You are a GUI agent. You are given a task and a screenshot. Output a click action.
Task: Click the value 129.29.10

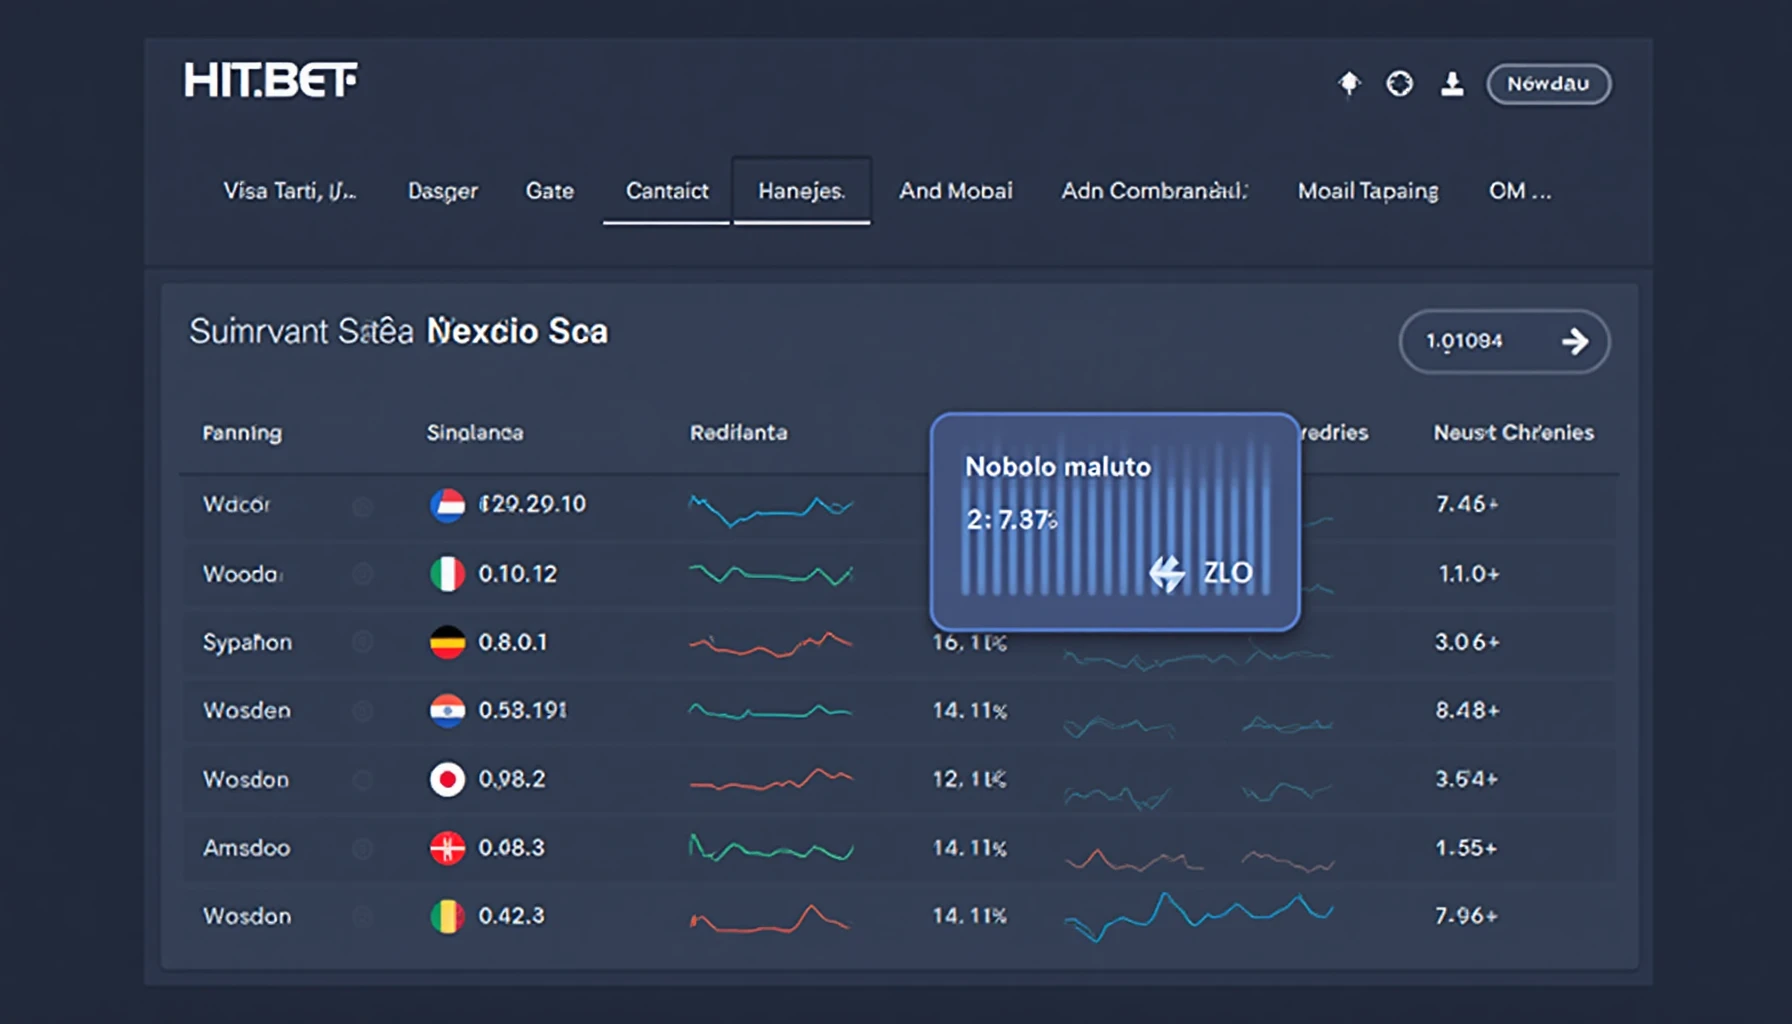pyautogui.click(x=532, y=504)
